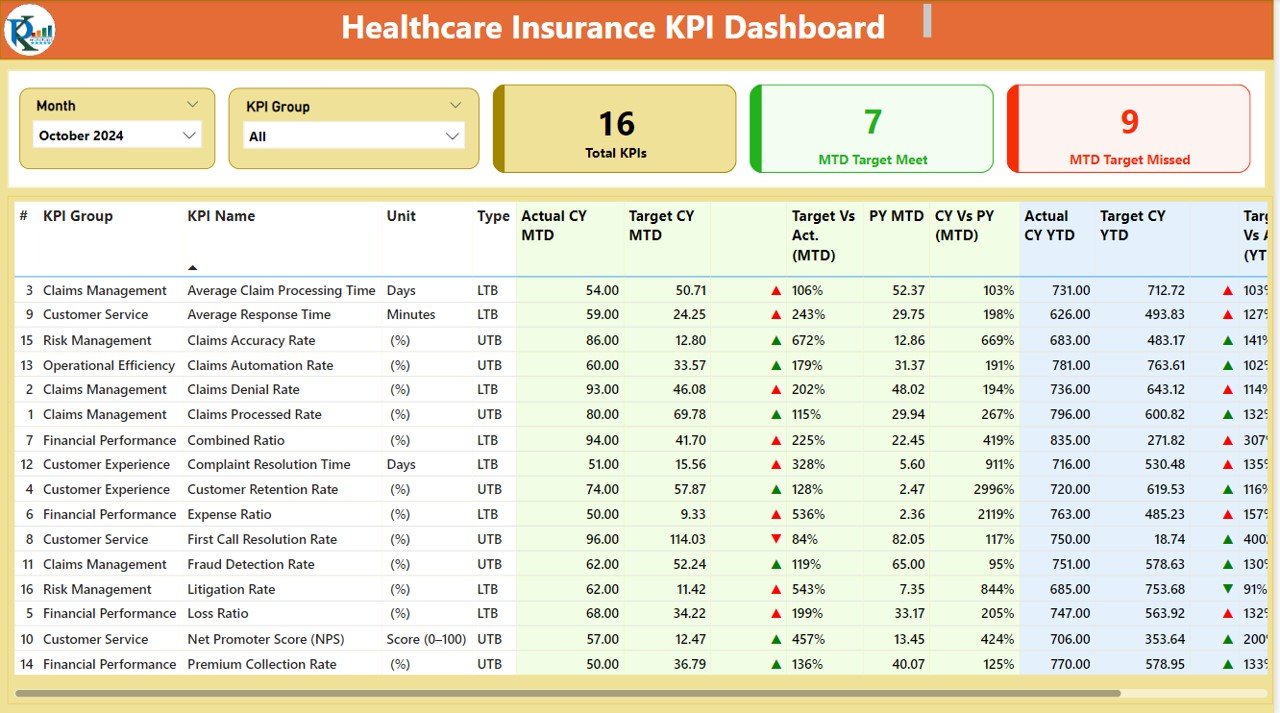Sort by KPI Name column header

click(x=221, y=216)
